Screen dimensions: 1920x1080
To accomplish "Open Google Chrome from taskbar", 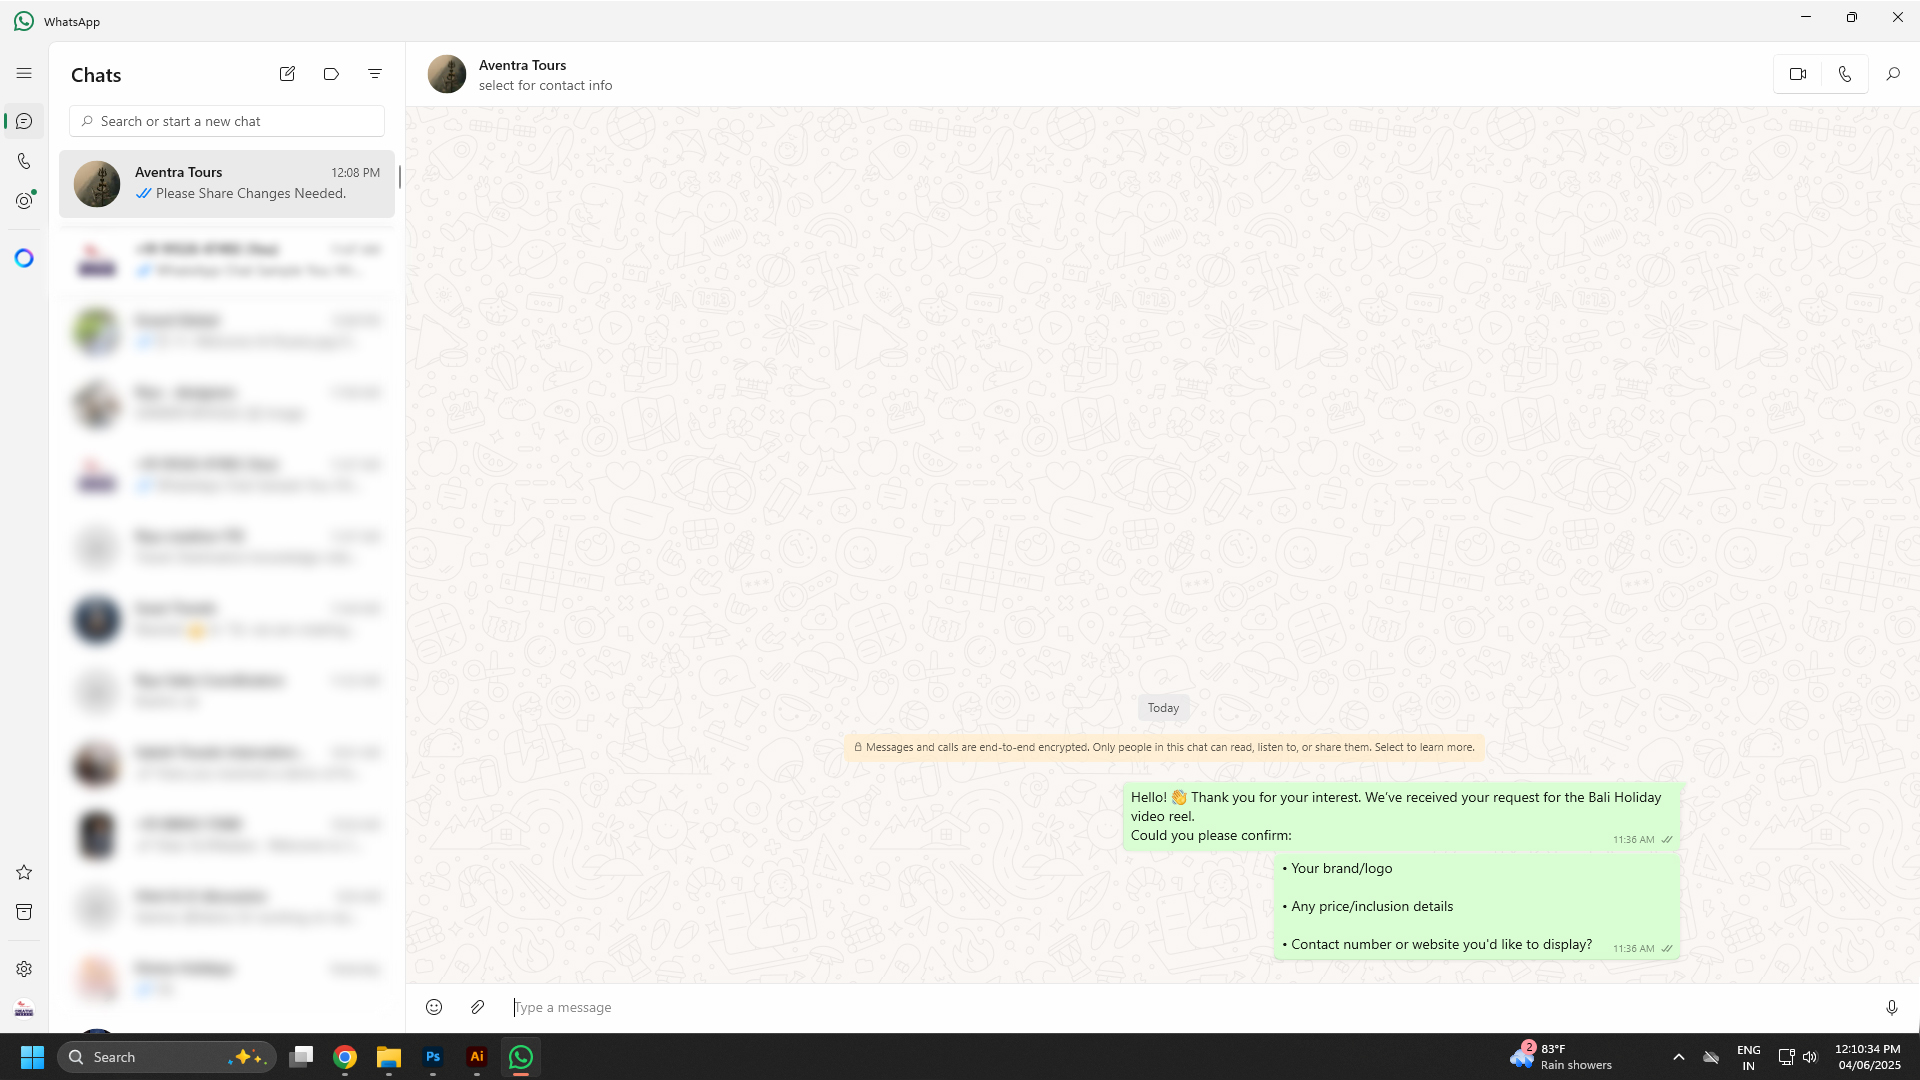I will click(345, 1057).
